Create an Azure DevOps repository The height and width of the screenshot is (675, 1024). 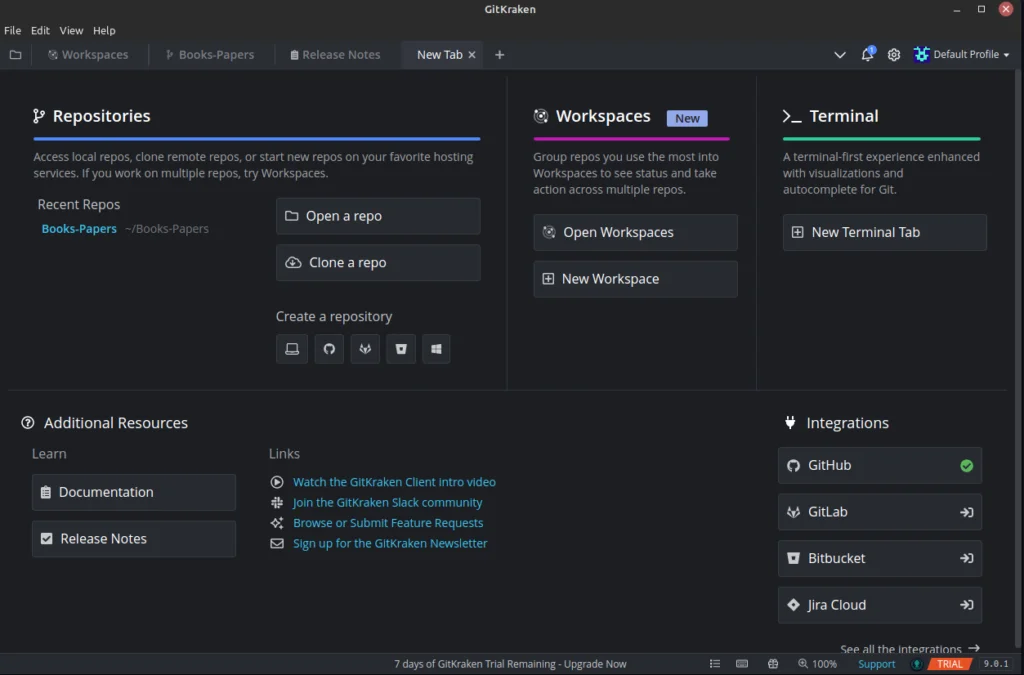pyautogui.click(x=436, y=348)
